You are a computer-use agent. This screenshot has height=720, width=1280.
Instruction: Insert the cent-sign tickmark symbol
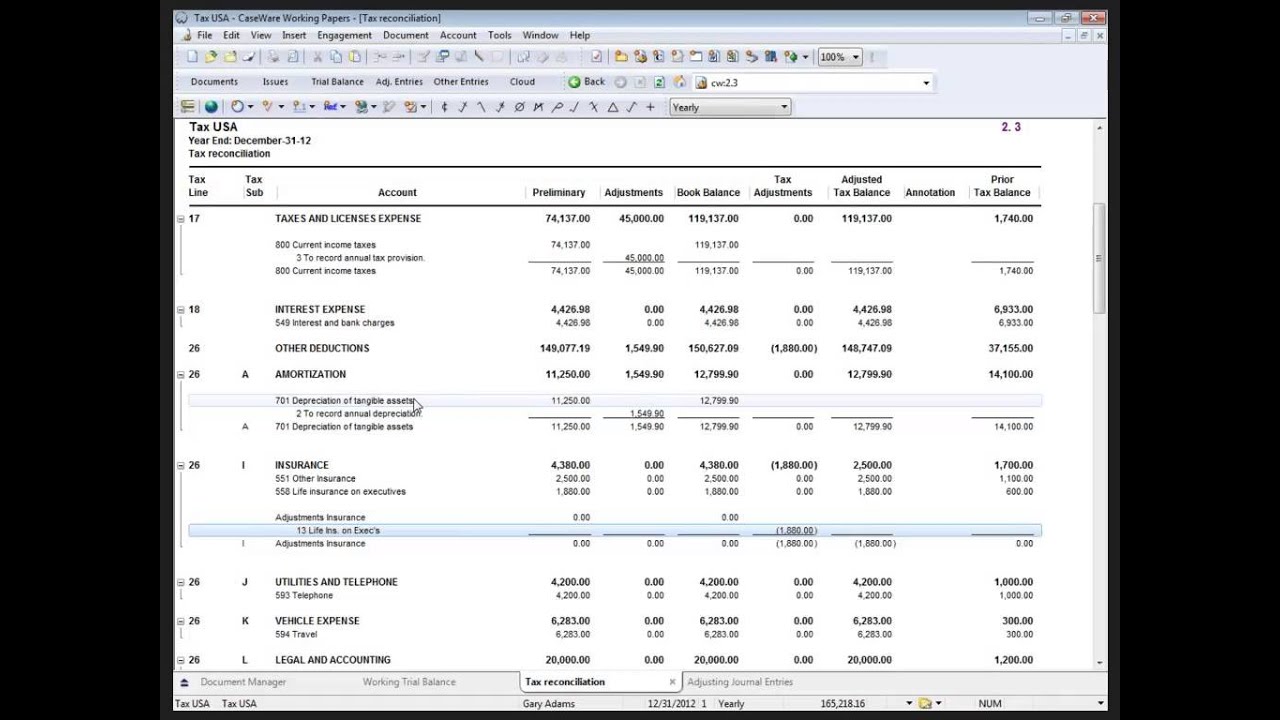pos(445,107)
